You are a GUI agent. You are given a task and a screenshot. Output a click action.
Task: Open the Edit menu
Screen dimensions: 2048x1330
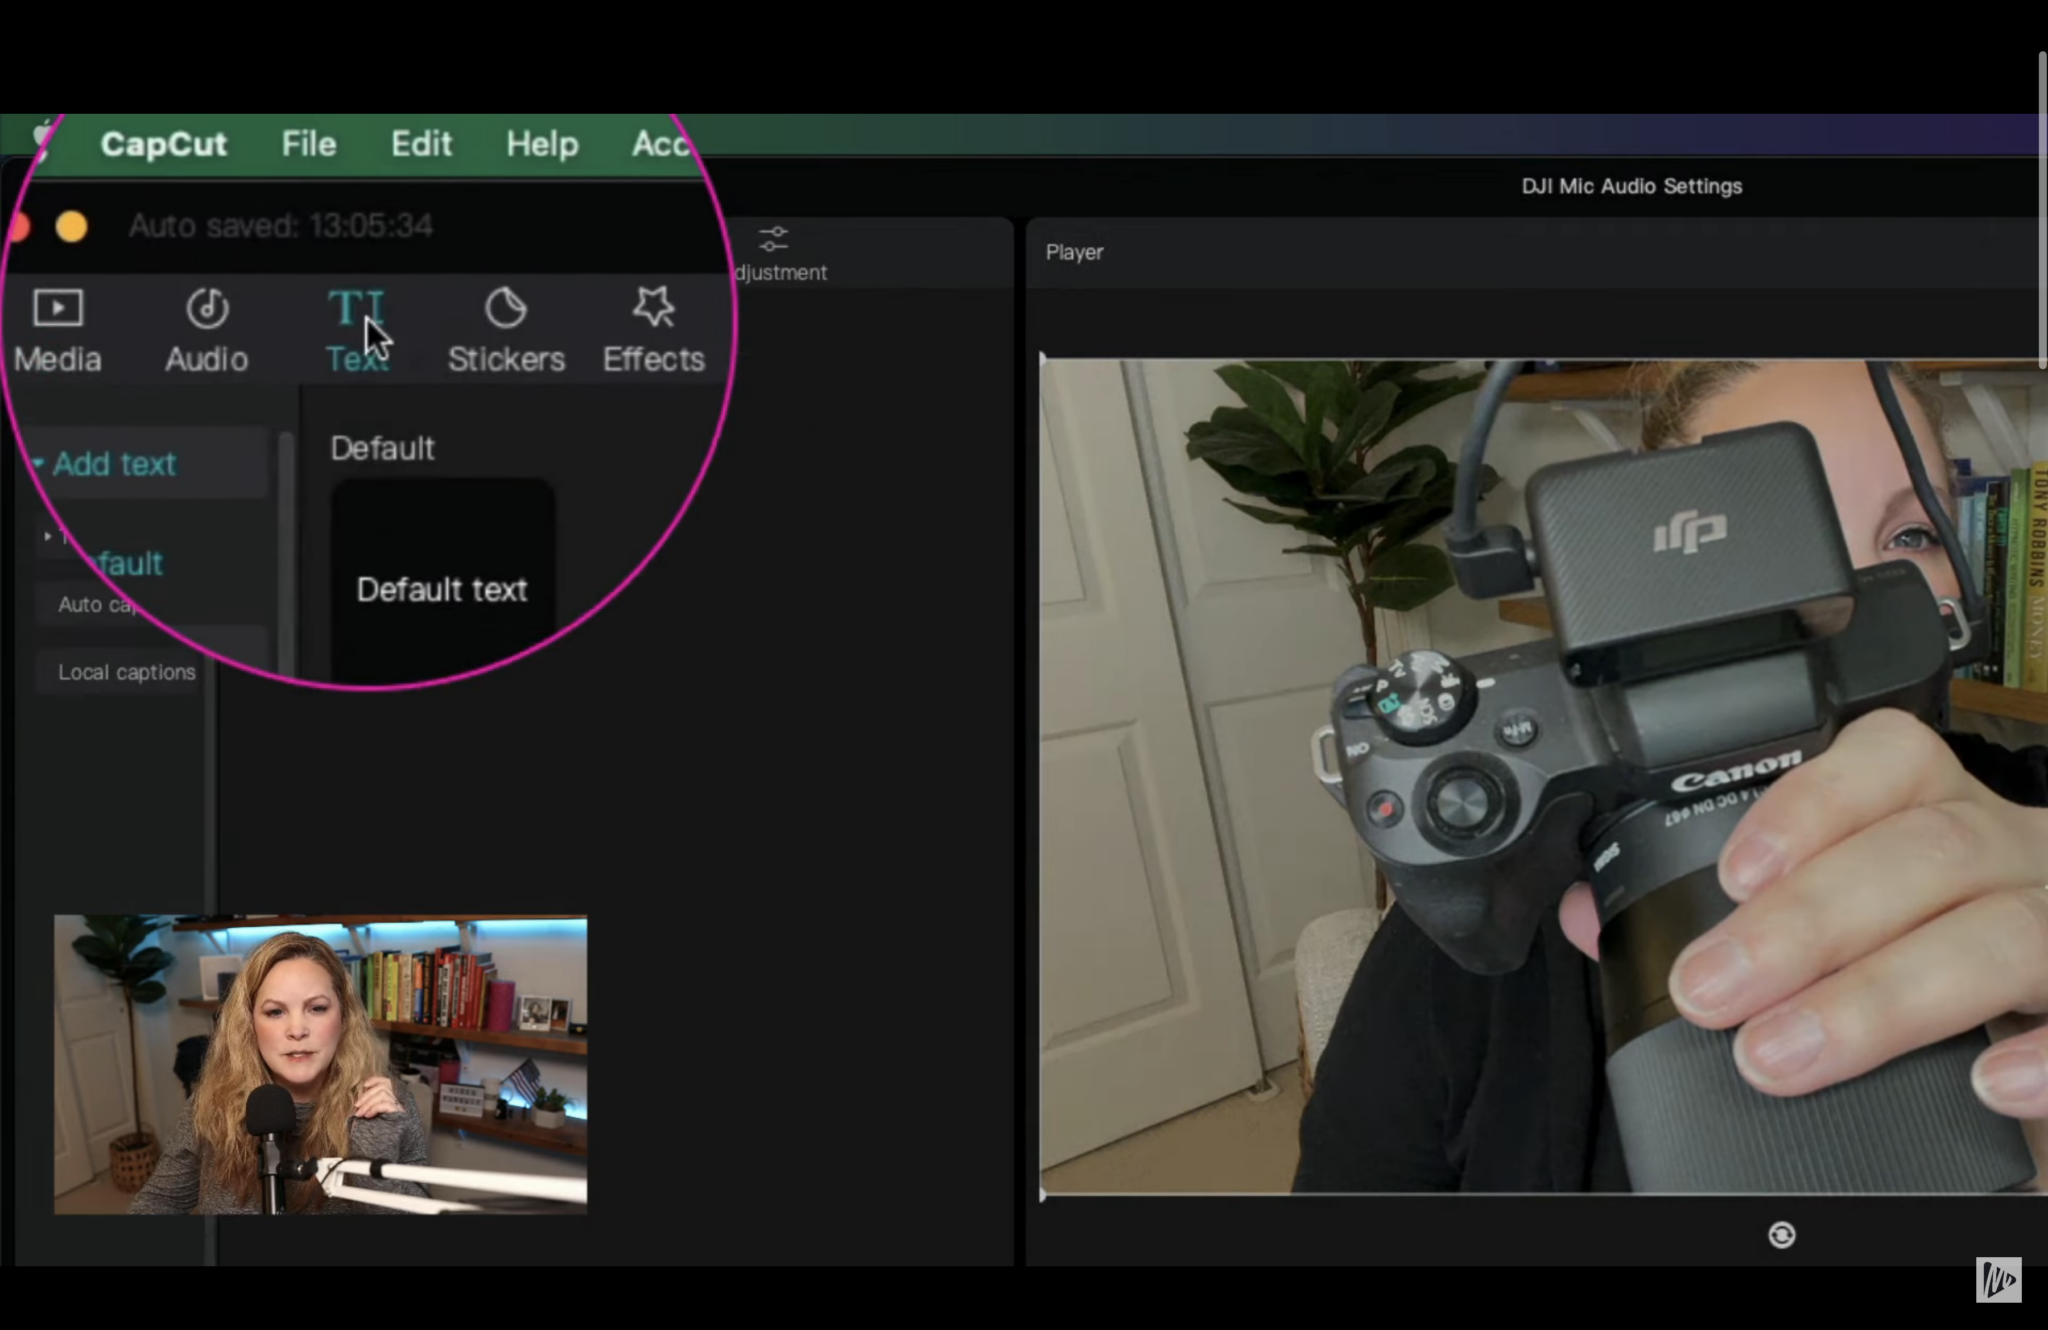tap(421, 144)
